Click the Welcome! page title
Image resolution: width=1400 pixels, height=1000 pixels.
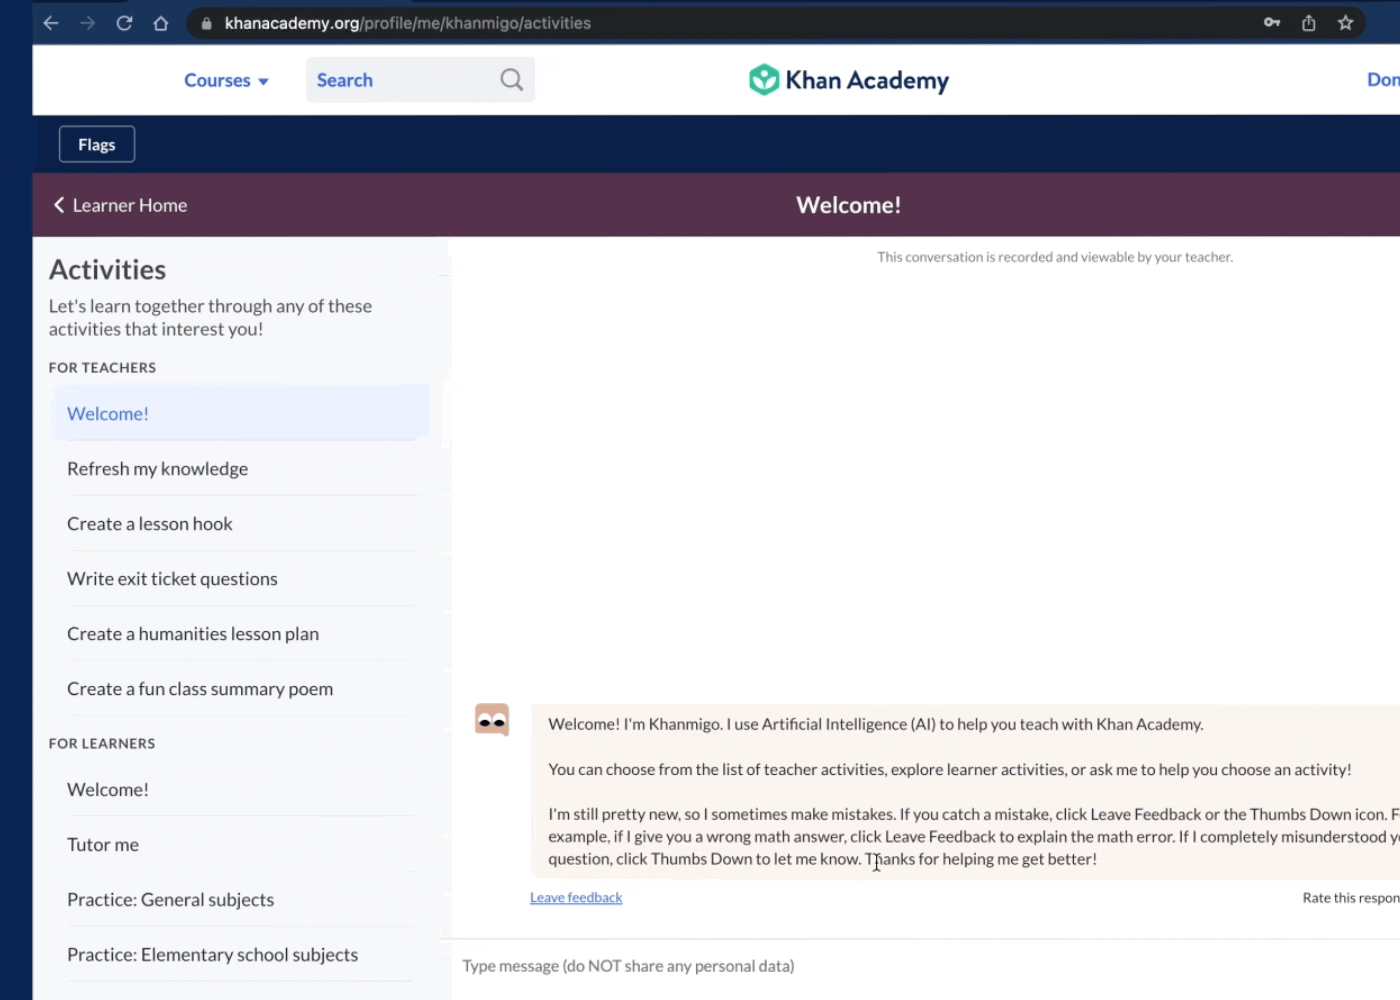(848, 205)
